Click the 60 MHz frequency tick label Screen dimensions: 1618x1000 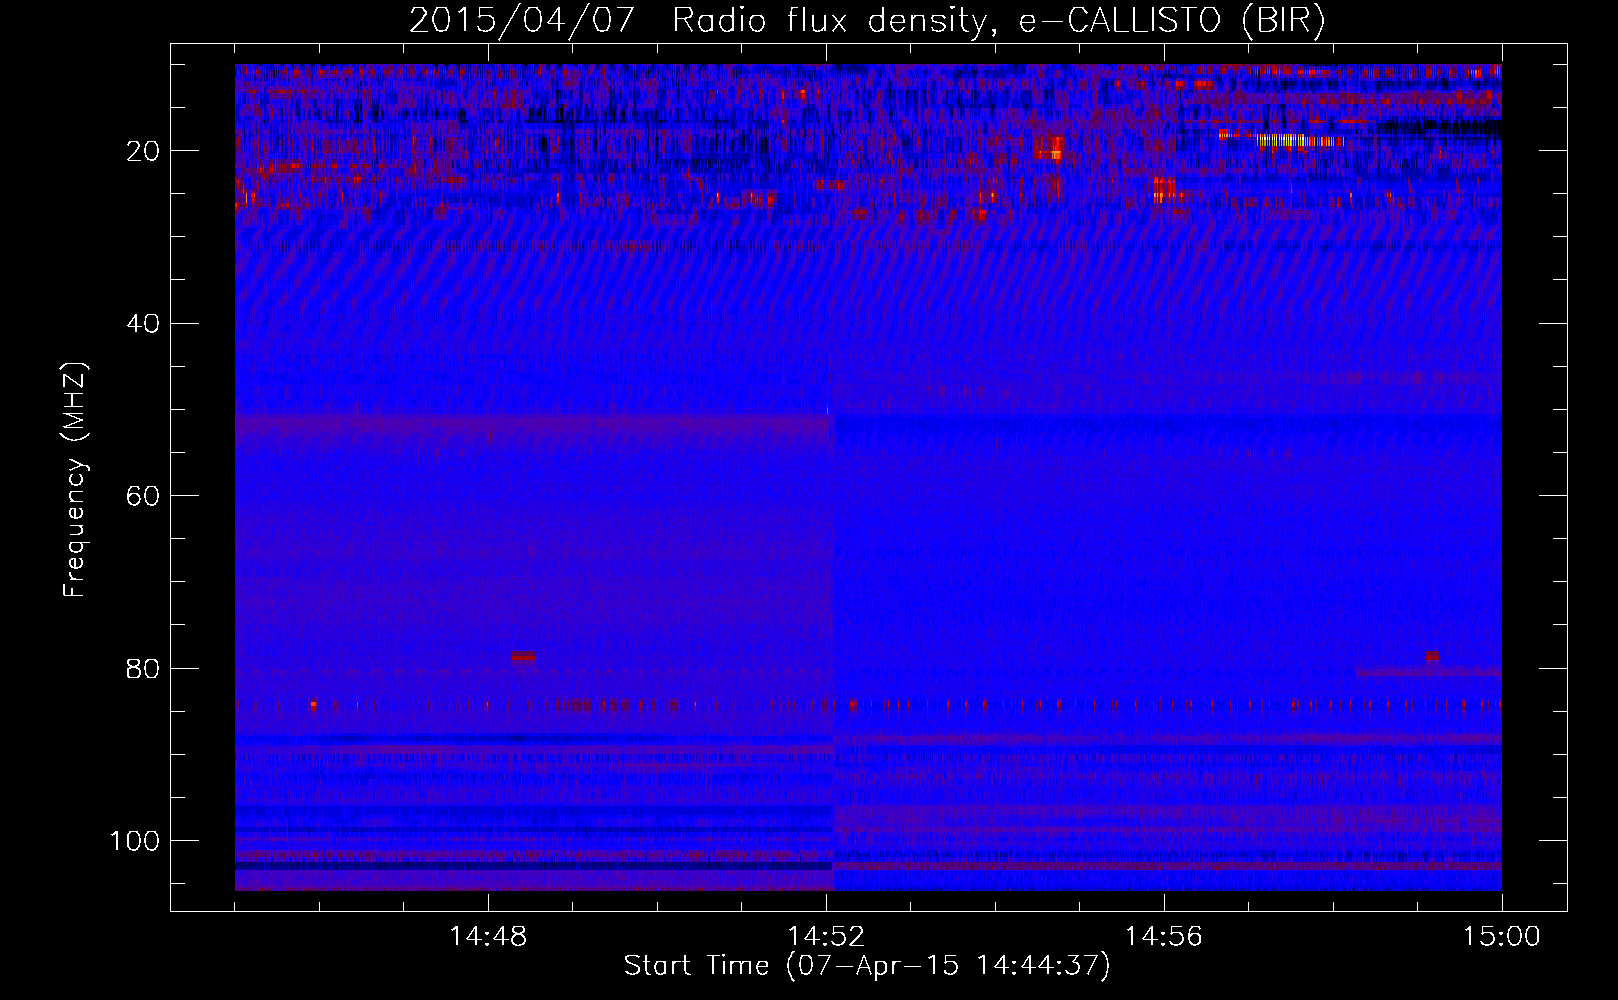click(144, 496)
